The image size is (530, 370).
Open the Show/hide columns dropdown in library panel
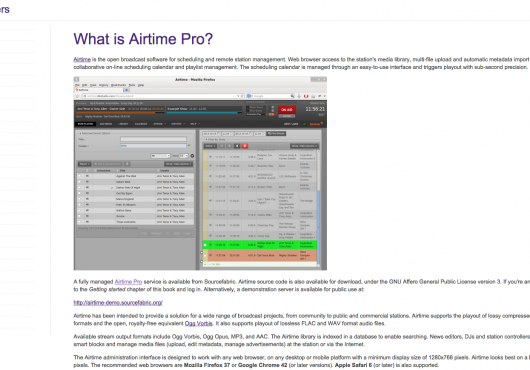coord(178,164)
